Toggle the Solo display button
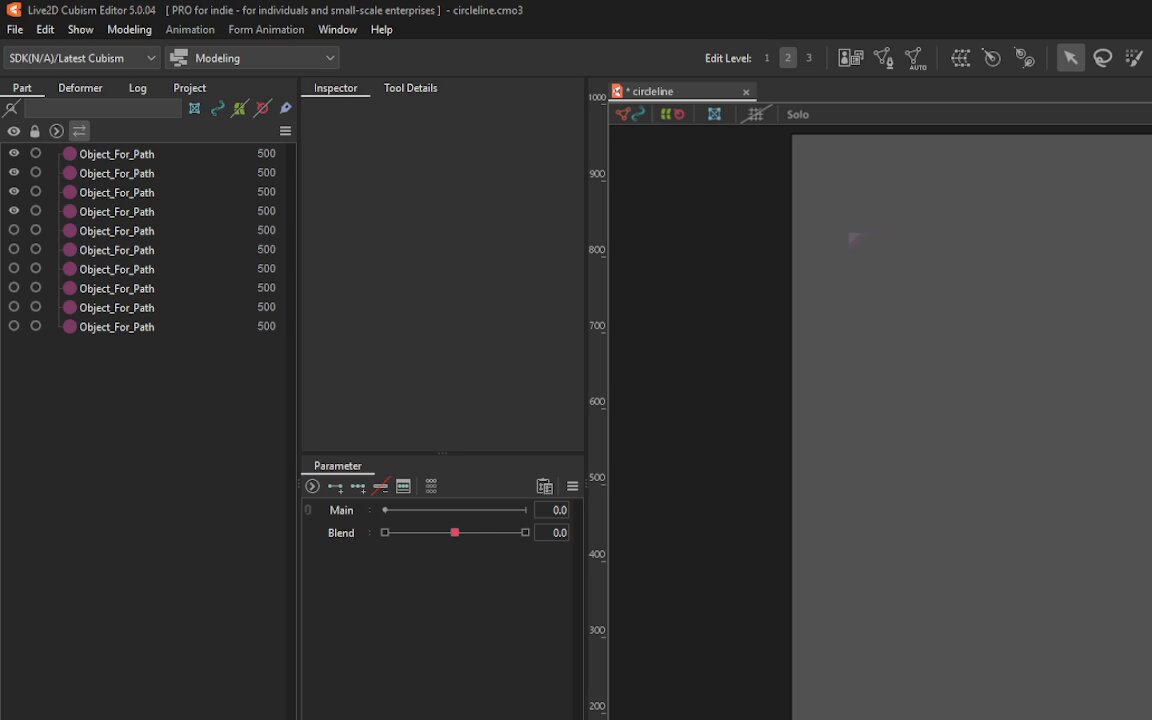This screenshot has height=720, width=1152. 798,115
